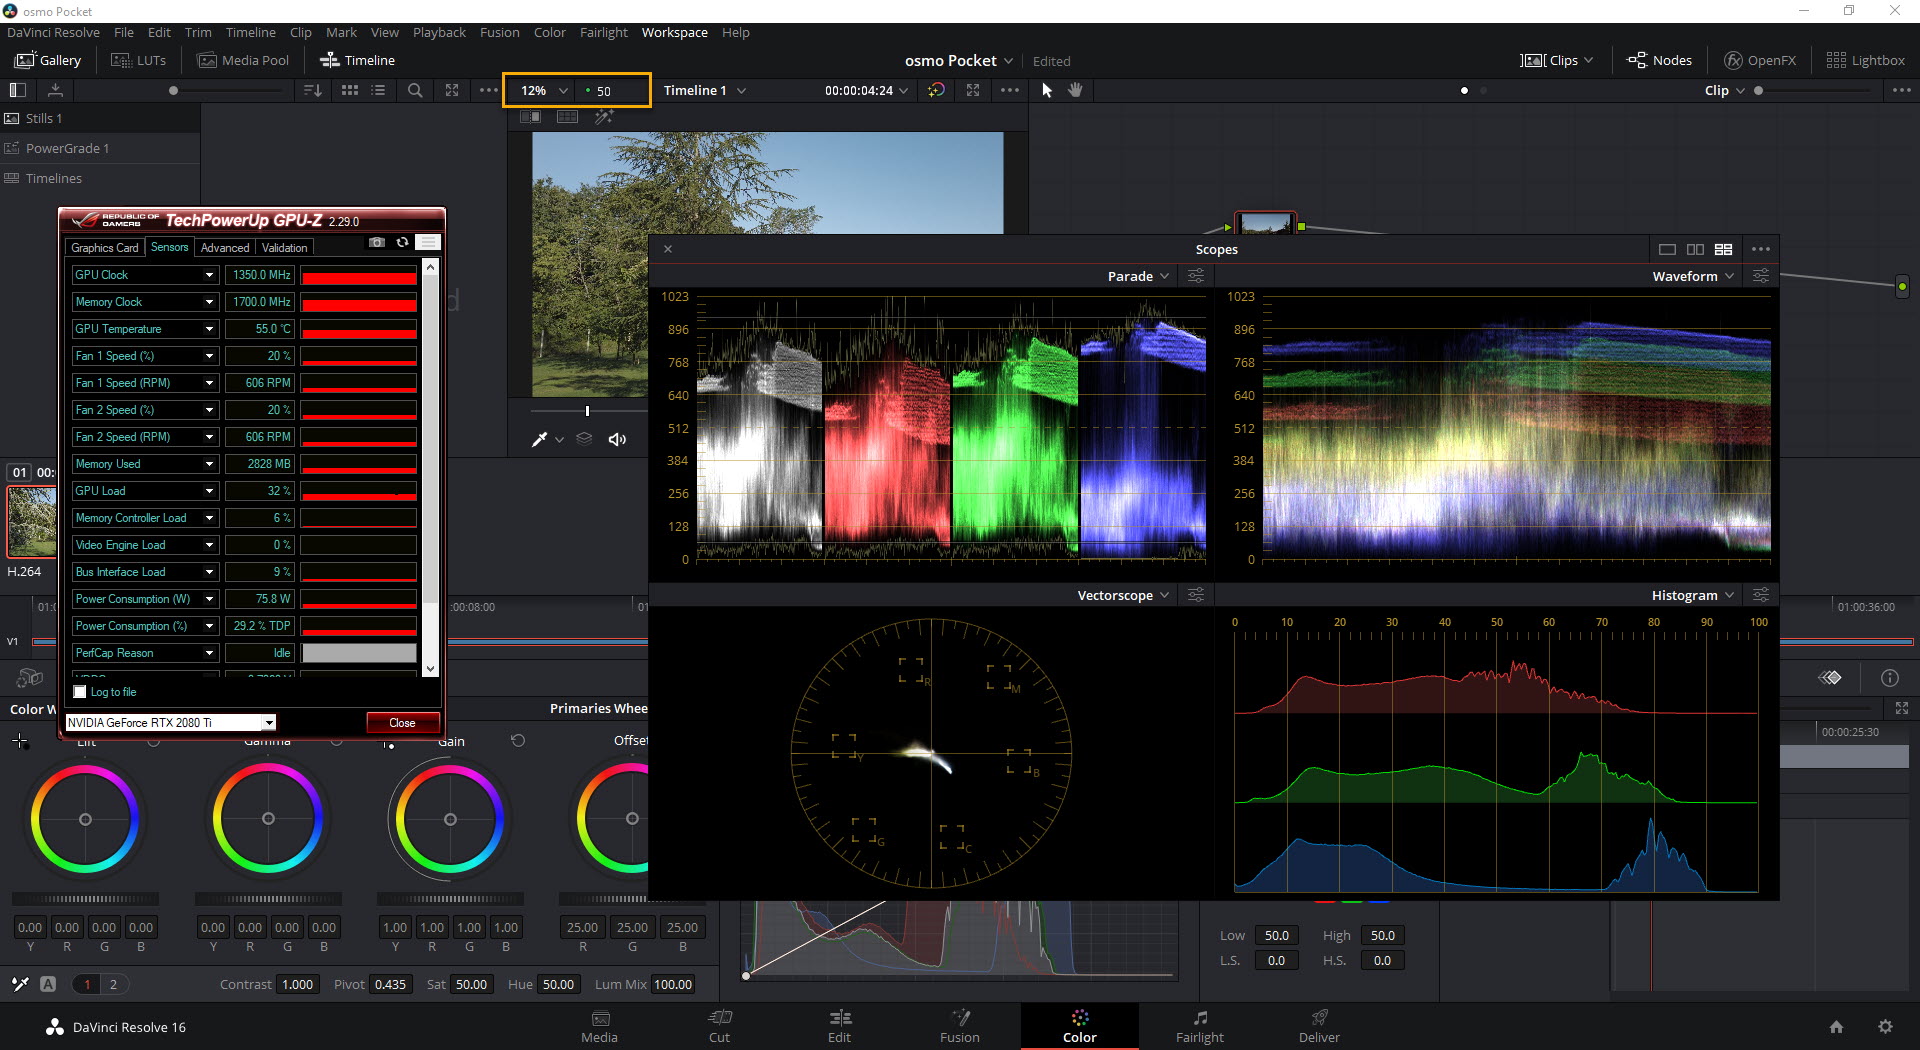Toggle color wheels page 1

point(87,985)
